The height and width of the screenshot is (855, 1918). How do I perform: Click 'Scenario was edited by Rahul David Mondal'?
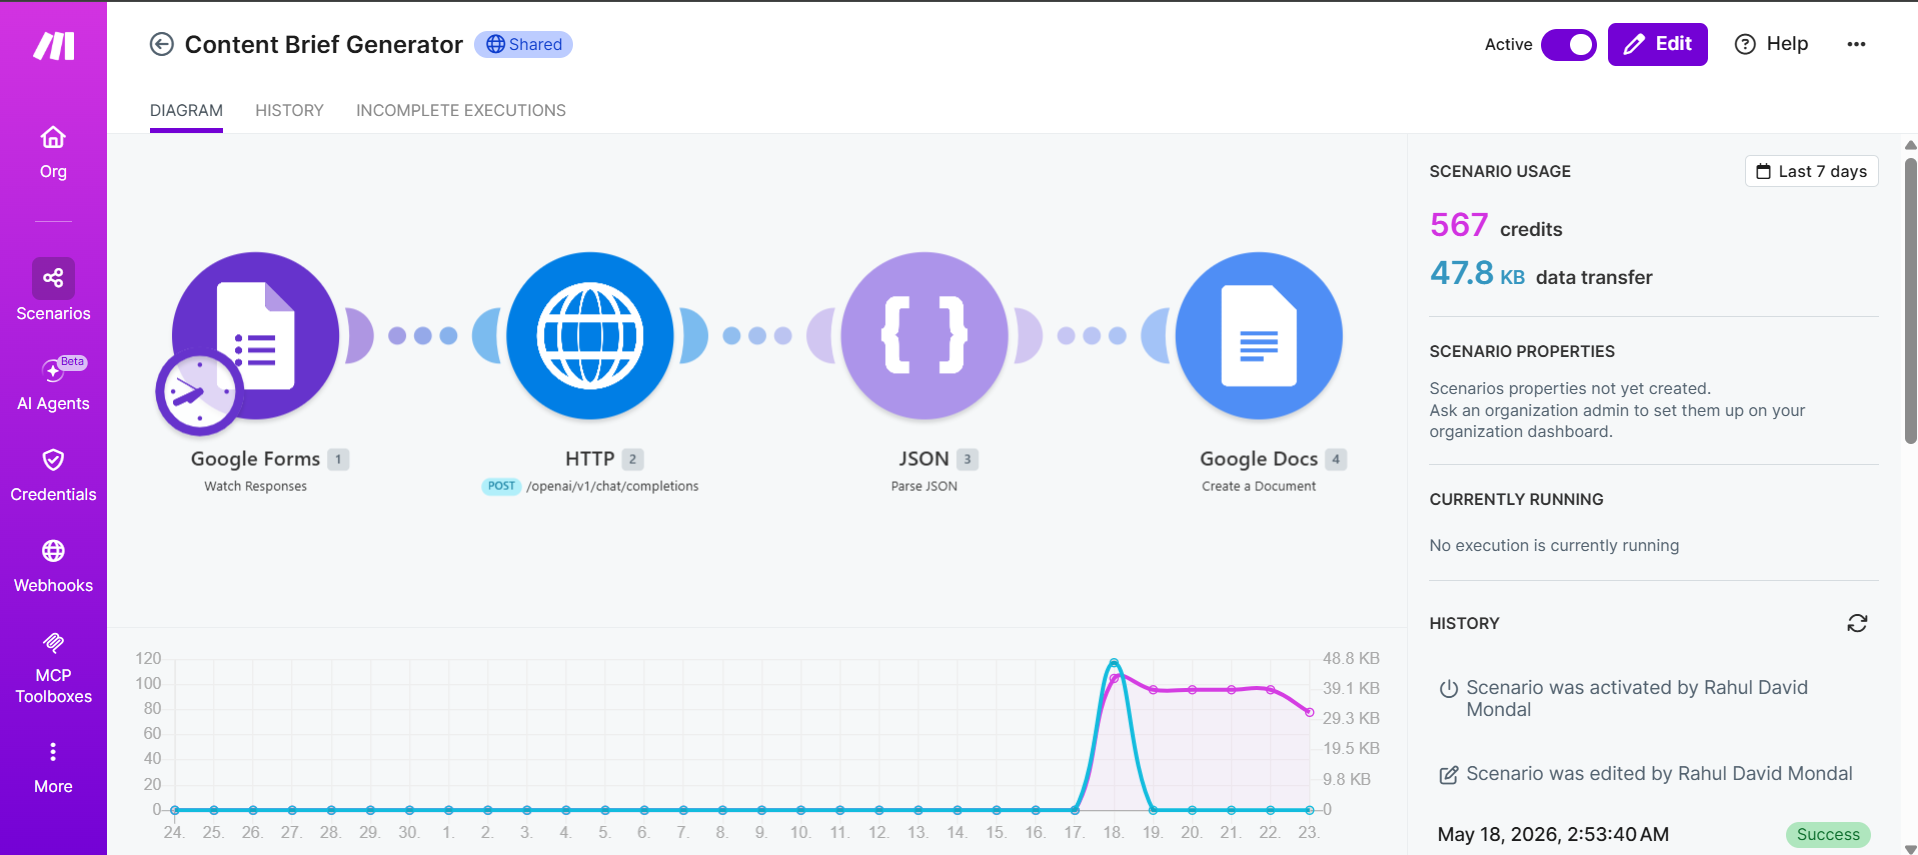(x=1659, y=773)
